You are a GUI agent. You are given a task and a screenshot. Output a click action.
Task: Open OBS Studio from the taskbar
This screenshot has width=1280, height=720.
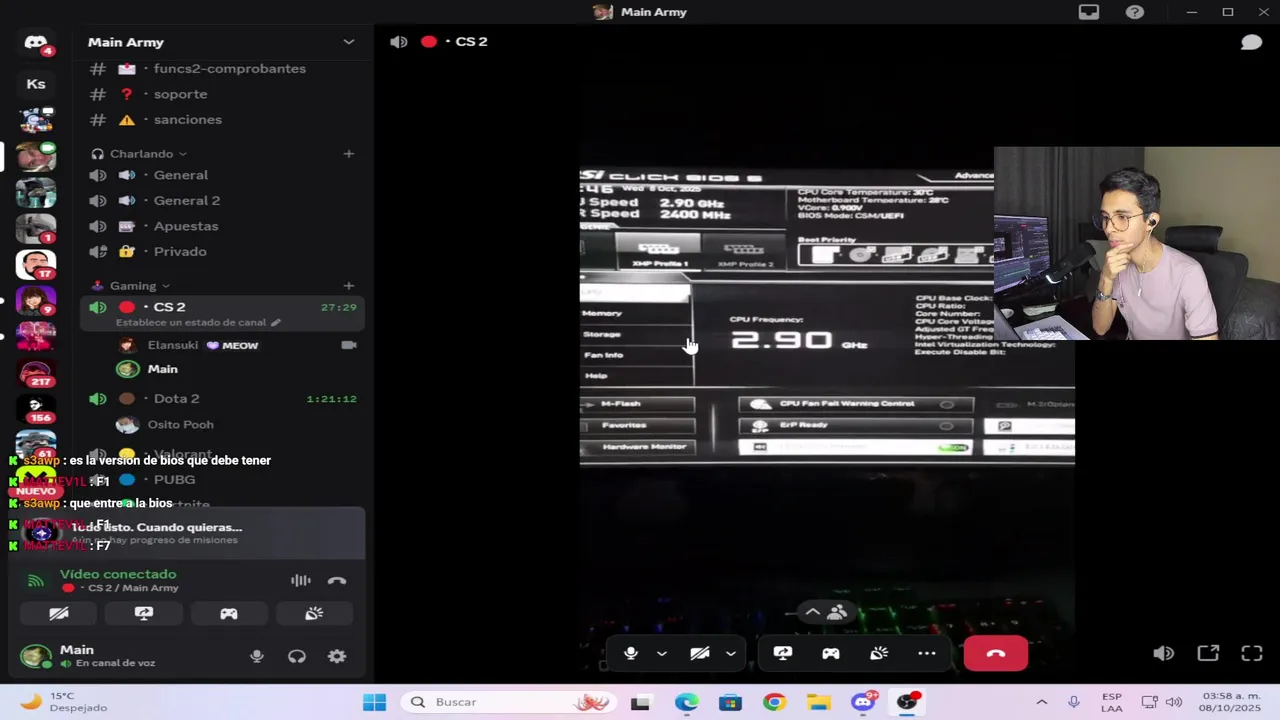pos(908,702)
